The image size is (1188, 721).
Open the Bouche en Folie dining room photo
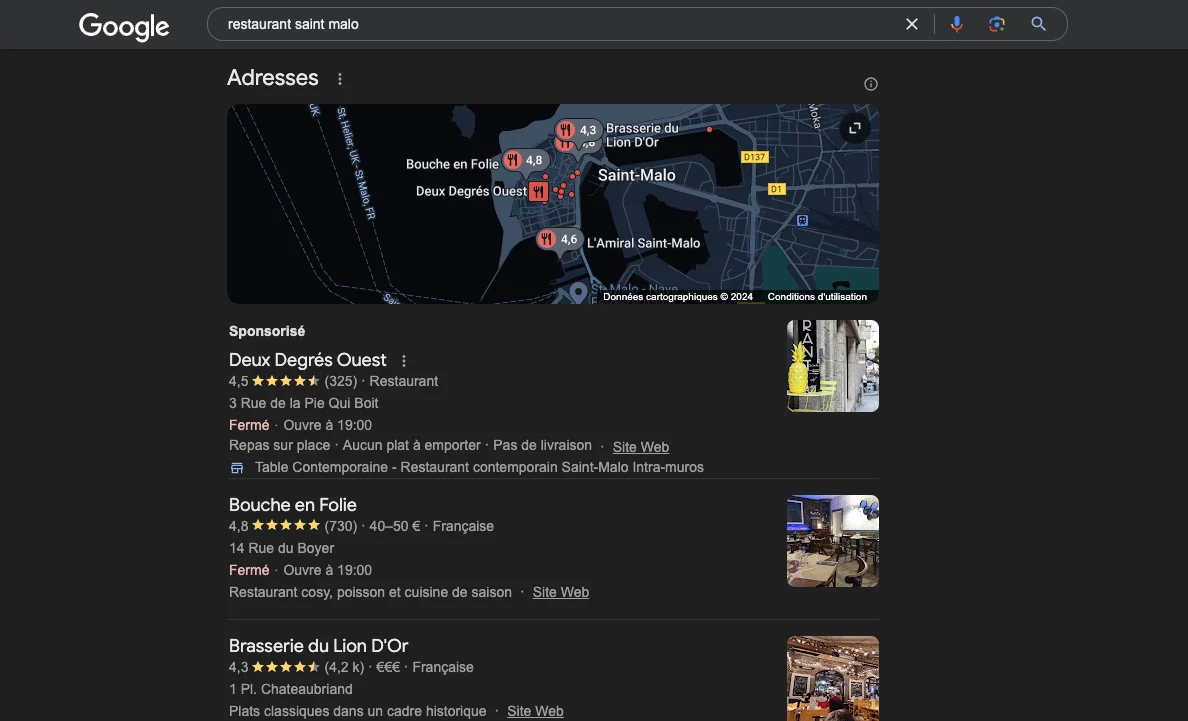tap(833, 541)
